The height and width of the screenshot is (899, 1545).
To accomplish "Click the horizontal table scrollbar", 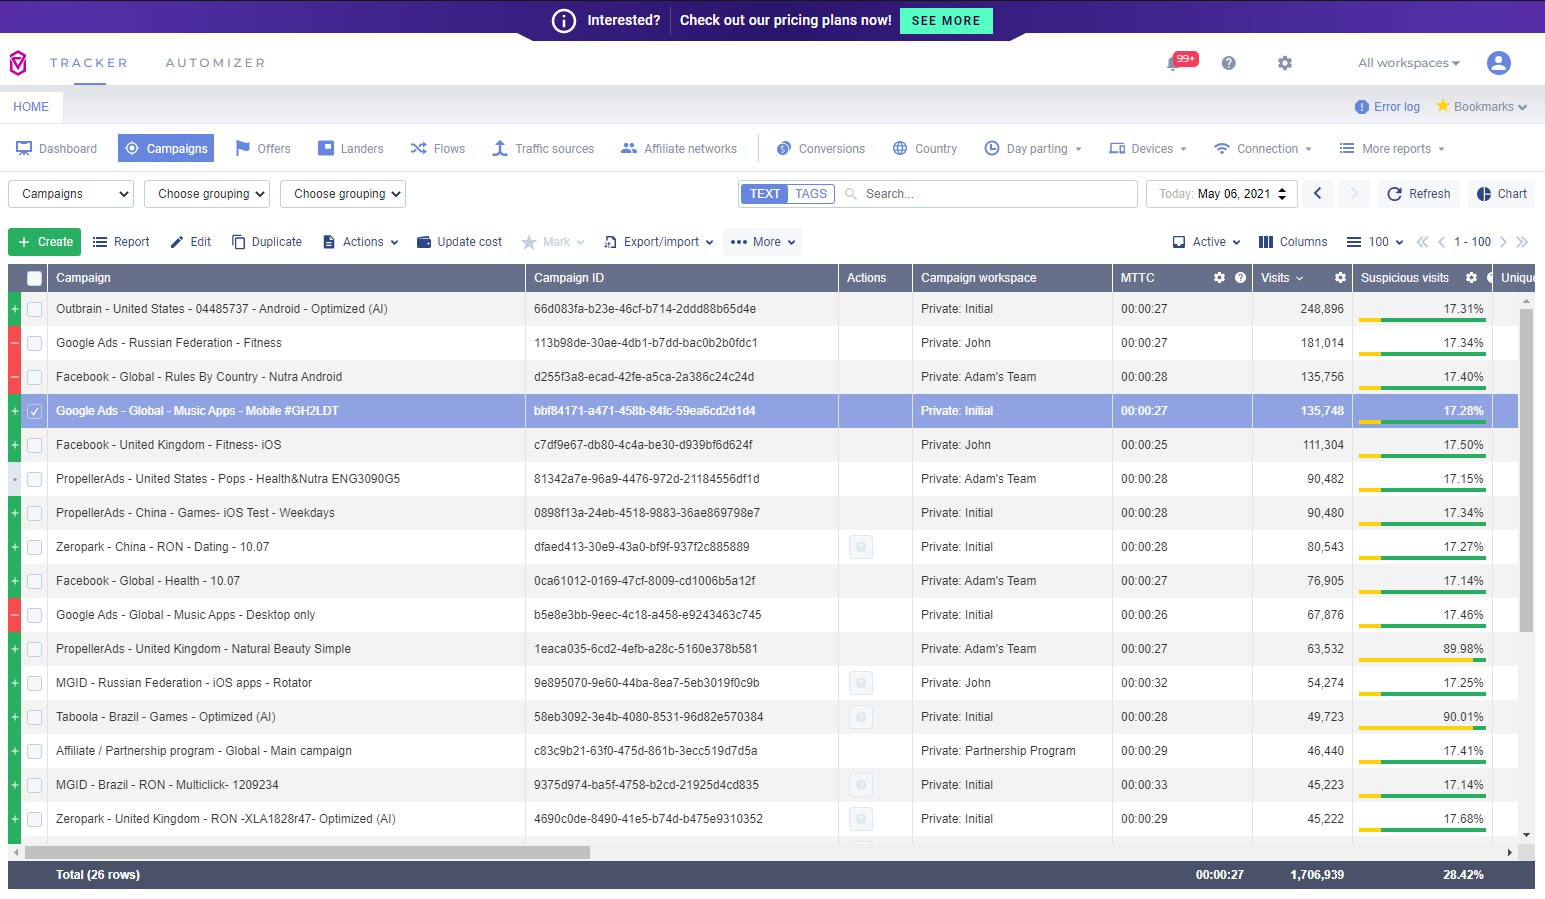I will (x=307, y=853).
